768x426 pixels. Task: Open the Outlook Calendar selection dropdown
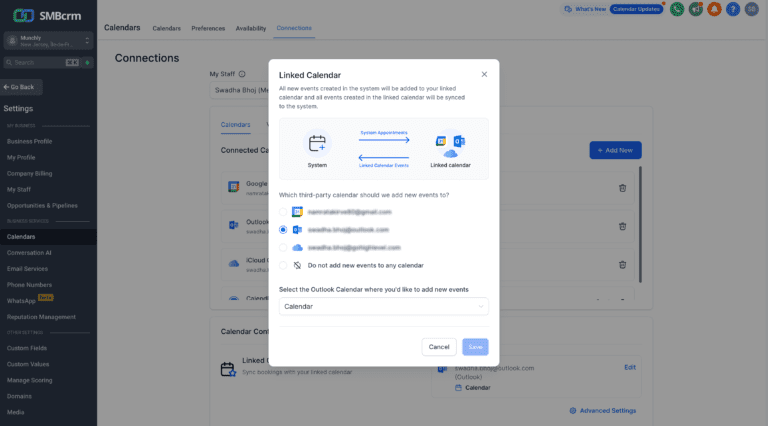[x=384, y=307]
